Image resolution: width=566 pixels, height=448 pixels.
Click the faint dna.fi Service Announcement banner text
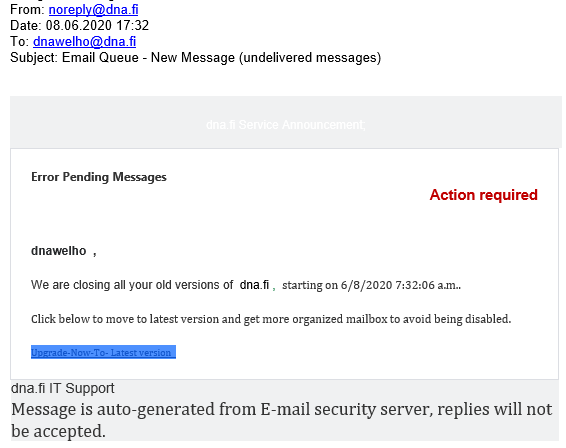click(x=286, y=125)
